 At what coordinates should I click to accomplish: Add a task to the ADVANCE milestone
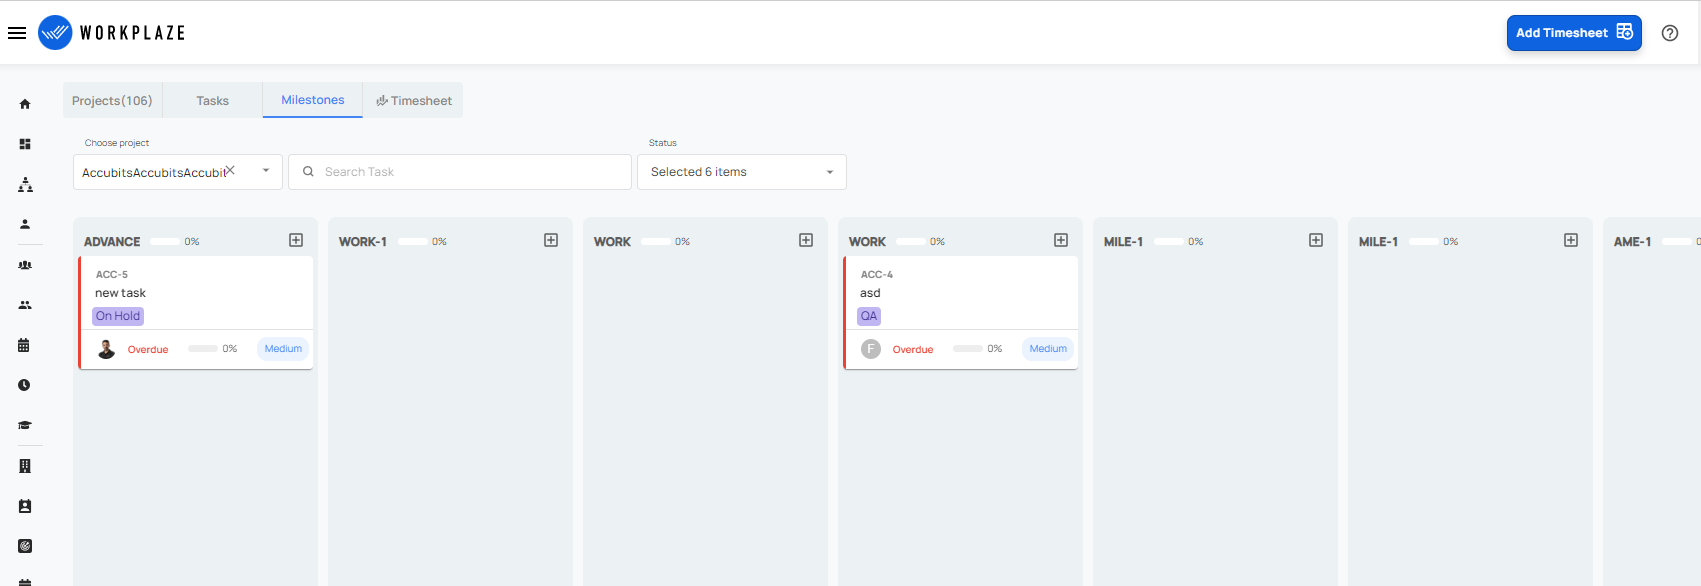tap(296, 240)
